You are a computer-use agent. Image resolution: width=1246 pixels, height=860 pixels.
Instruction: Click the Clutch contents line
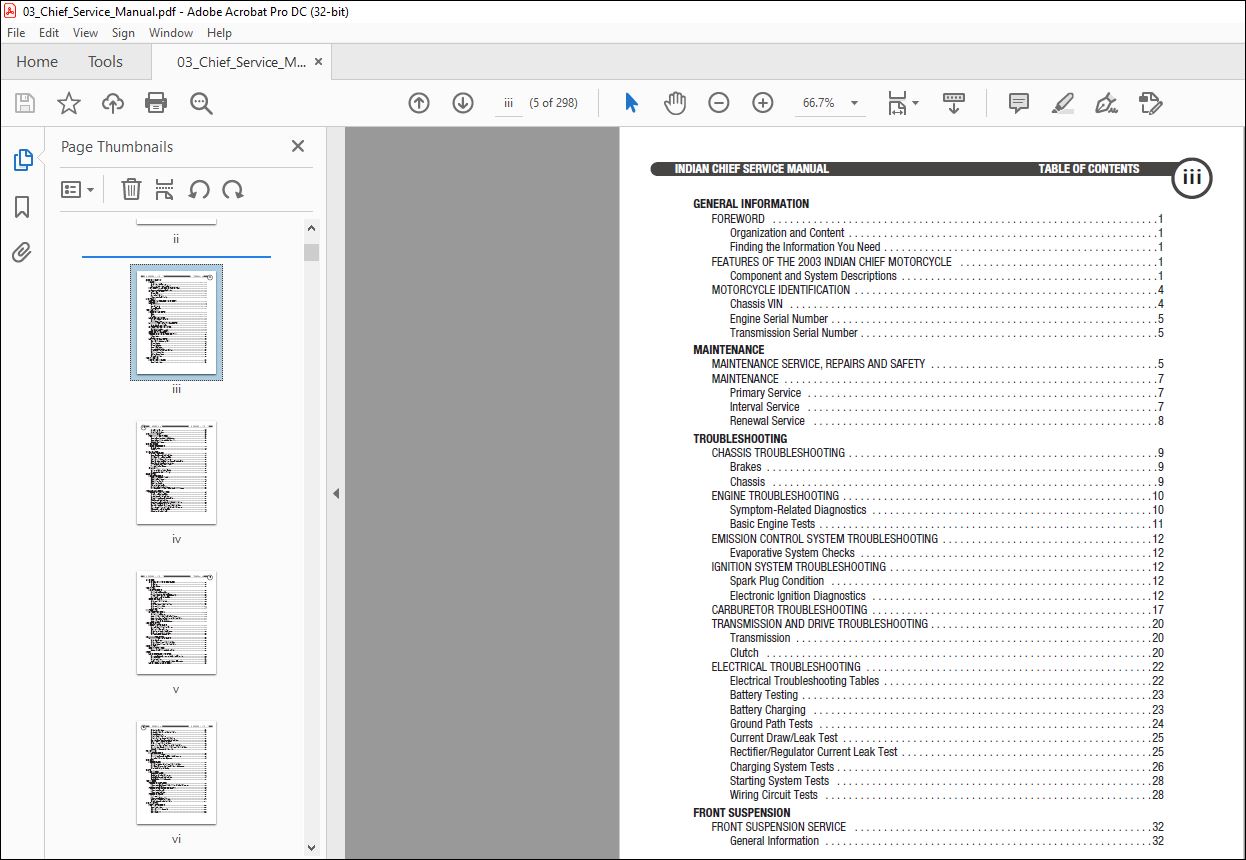point(946,653)
